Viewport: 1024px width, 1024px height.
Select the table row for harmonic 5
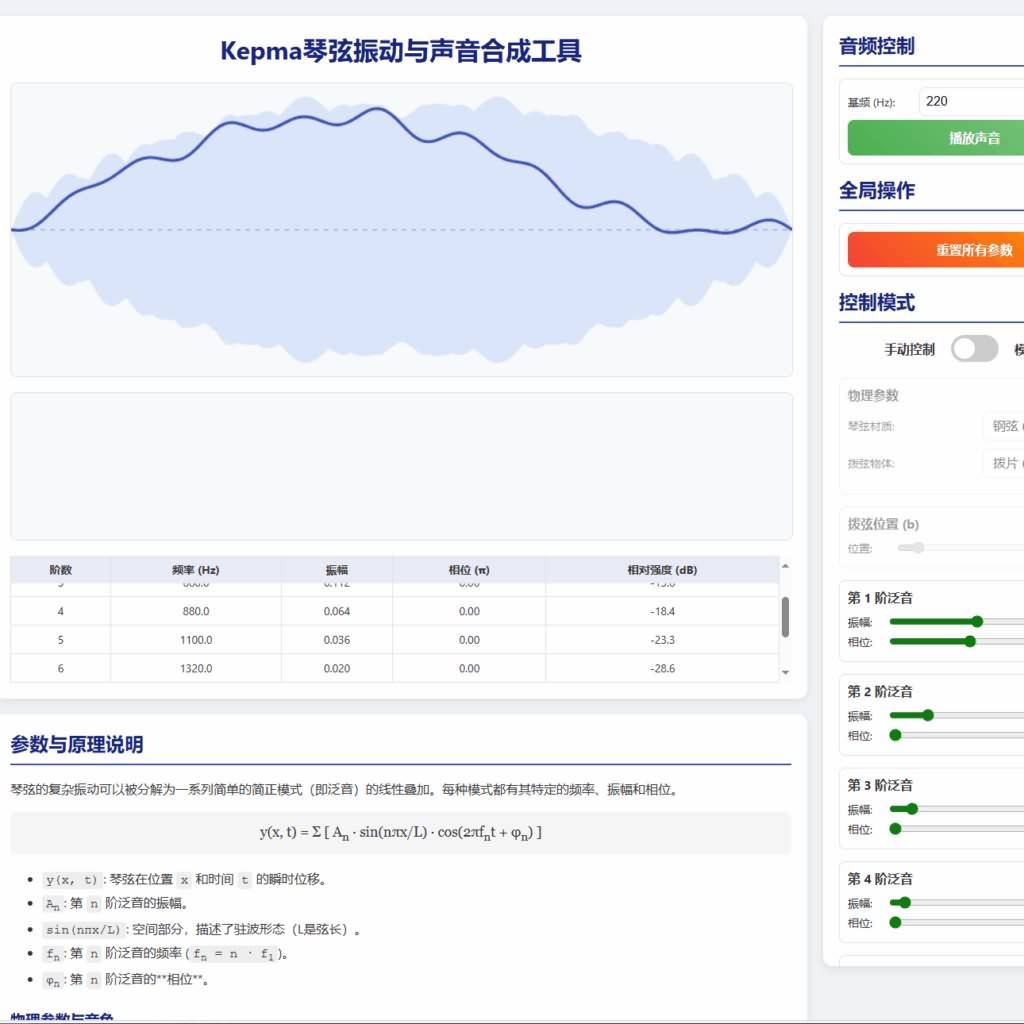[x=394, y=640]
